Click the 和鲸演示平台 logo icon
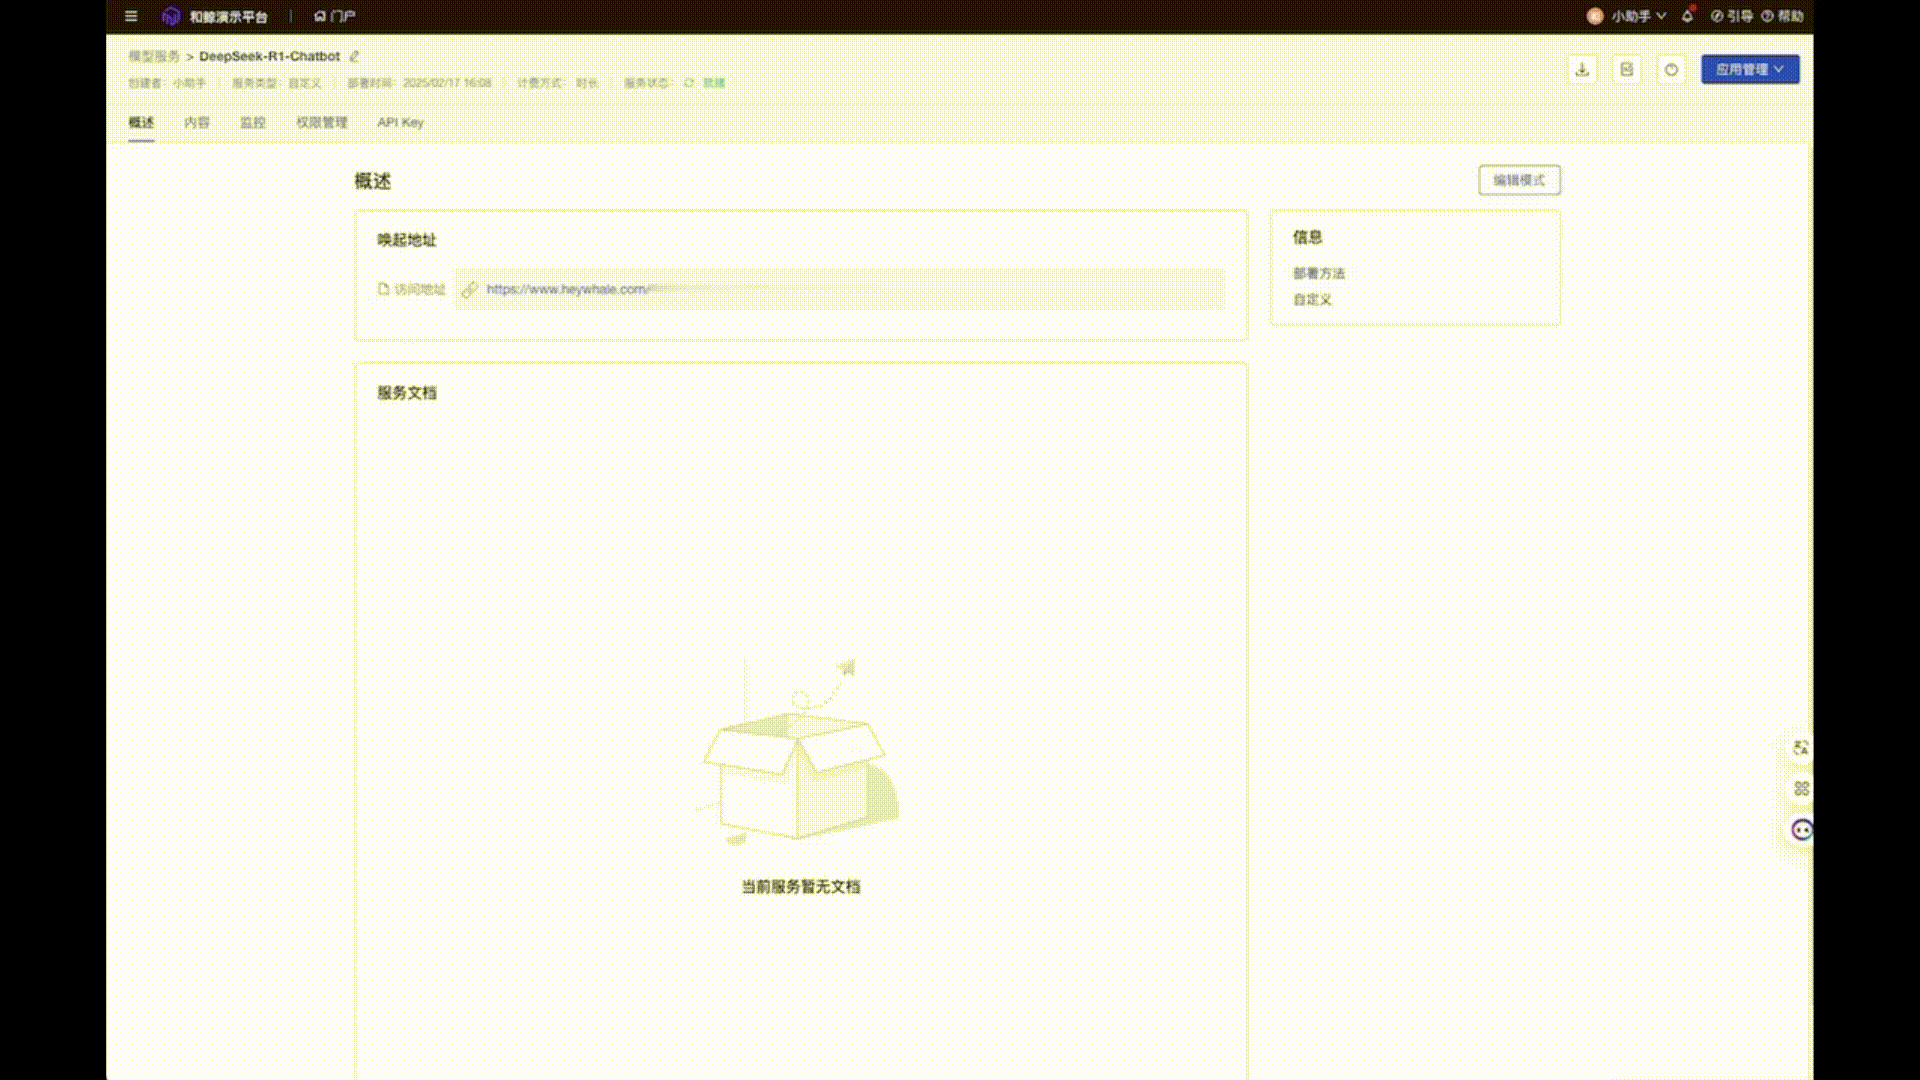 click(x=171, y=16)
